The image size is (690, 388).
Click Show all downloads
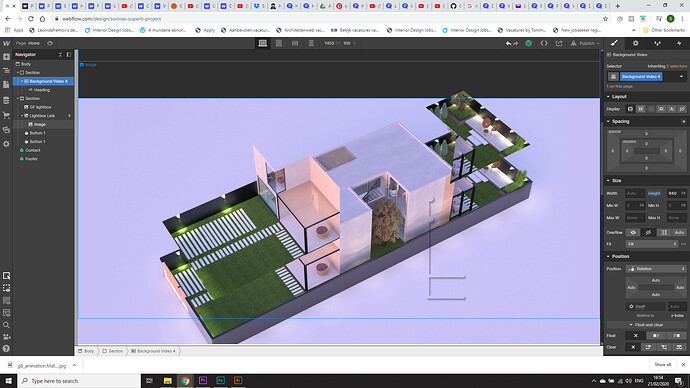coord(662,365)
